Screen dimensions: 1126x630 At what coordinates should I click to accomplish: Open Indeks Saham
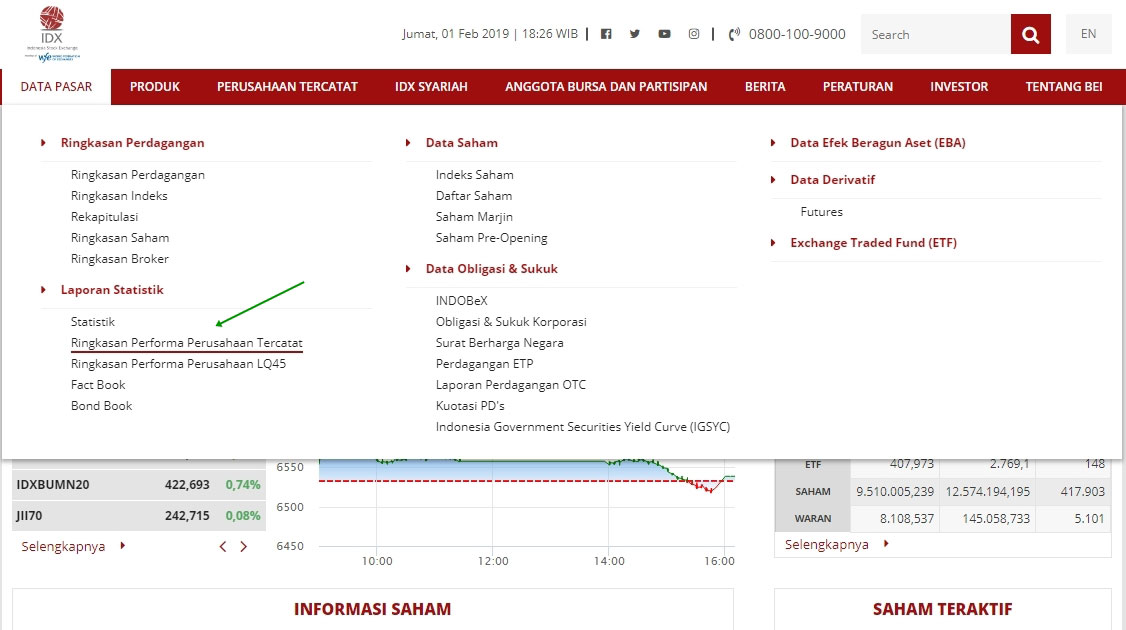click(x=475, y=175)
